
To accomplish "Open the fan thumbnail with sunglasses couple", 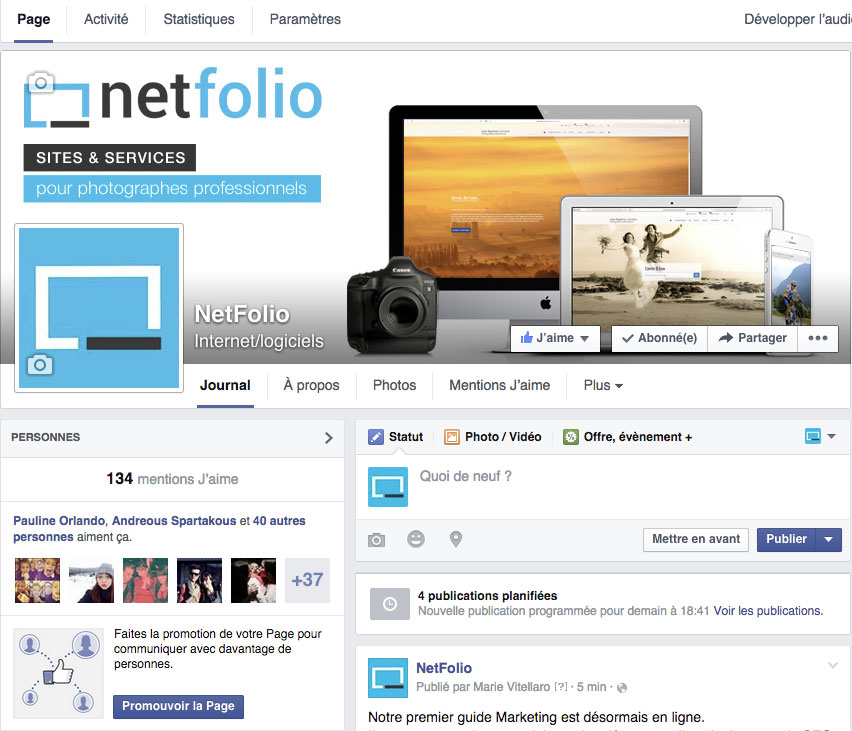I will tap(199, 580).
